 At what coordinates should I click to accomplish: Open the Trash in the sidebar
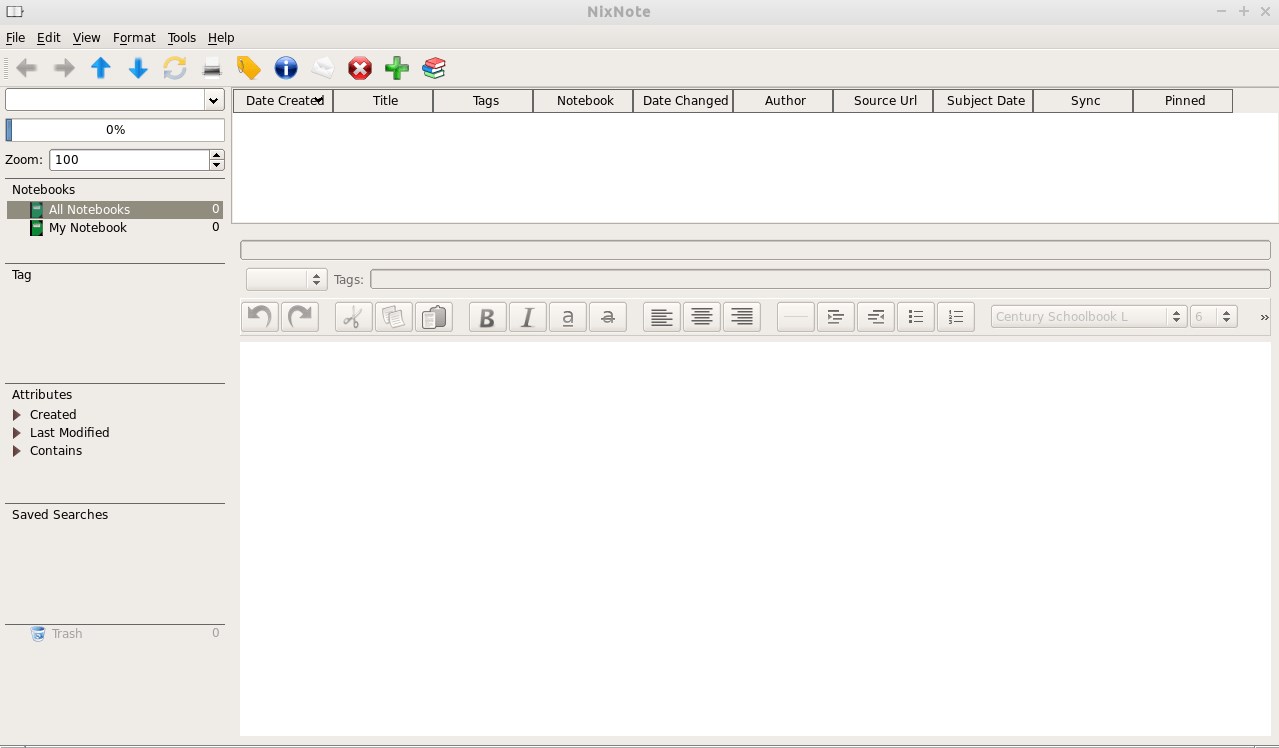pos(115,634)
